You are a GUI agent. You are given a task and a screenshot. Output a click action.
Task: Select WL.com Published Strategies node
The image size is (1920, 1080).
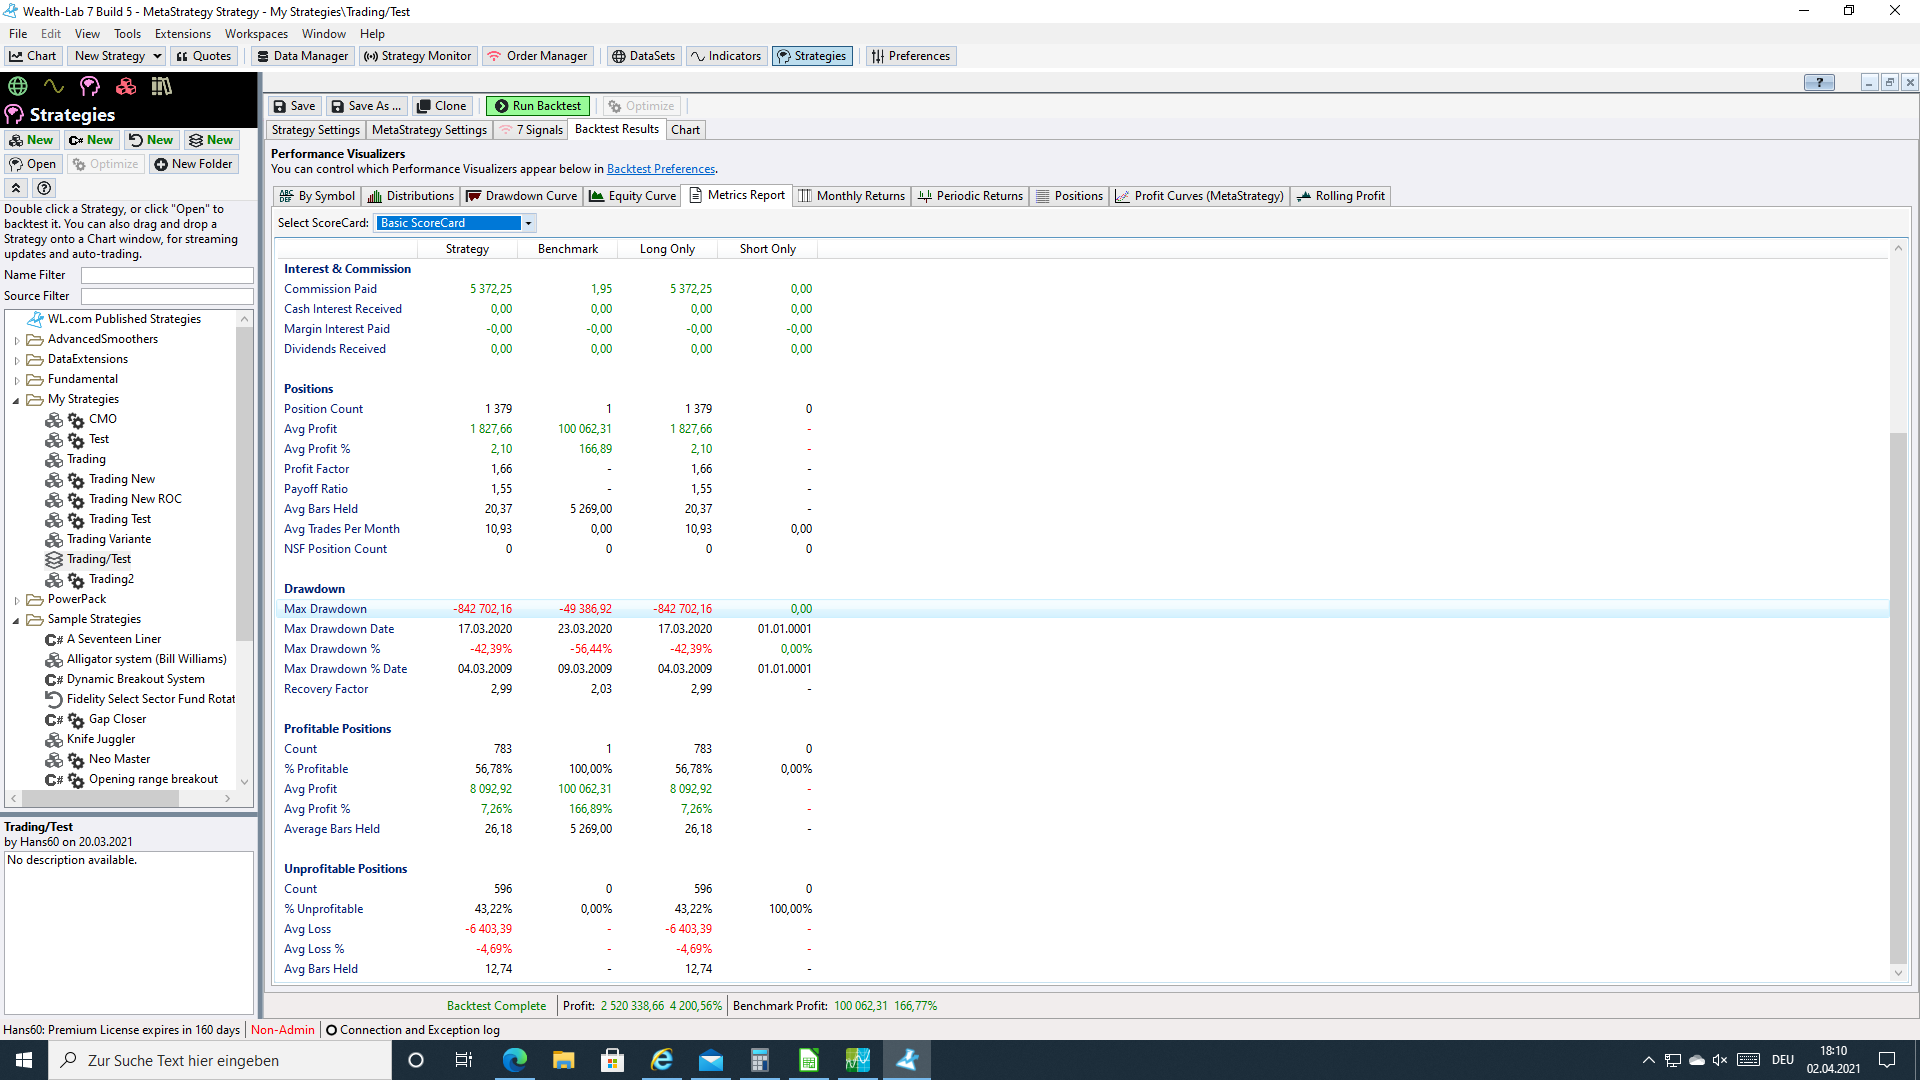tap(124, 319)
